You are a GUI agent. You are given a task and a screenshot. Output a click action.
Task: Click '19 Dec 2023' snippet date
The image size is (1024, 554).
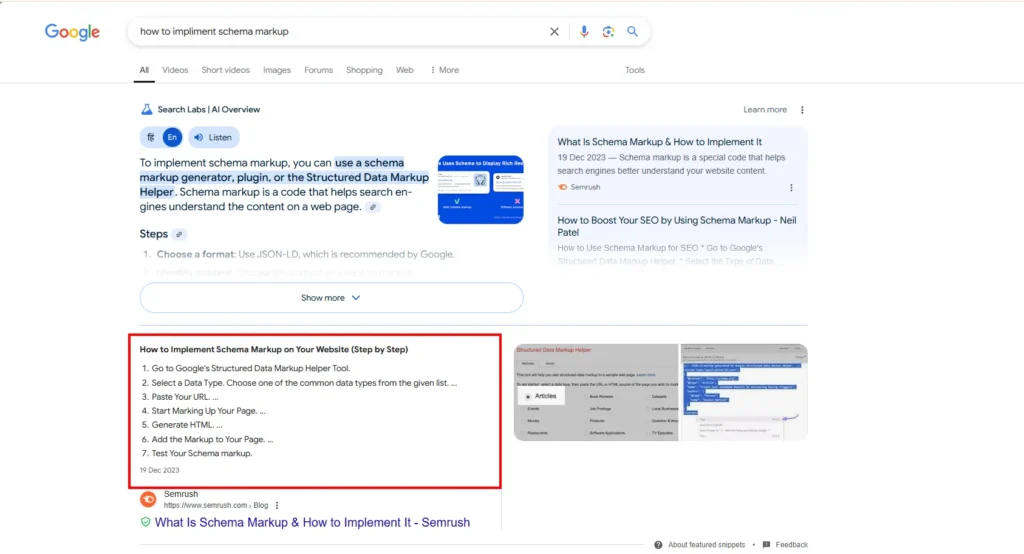(x=159, y=470)
